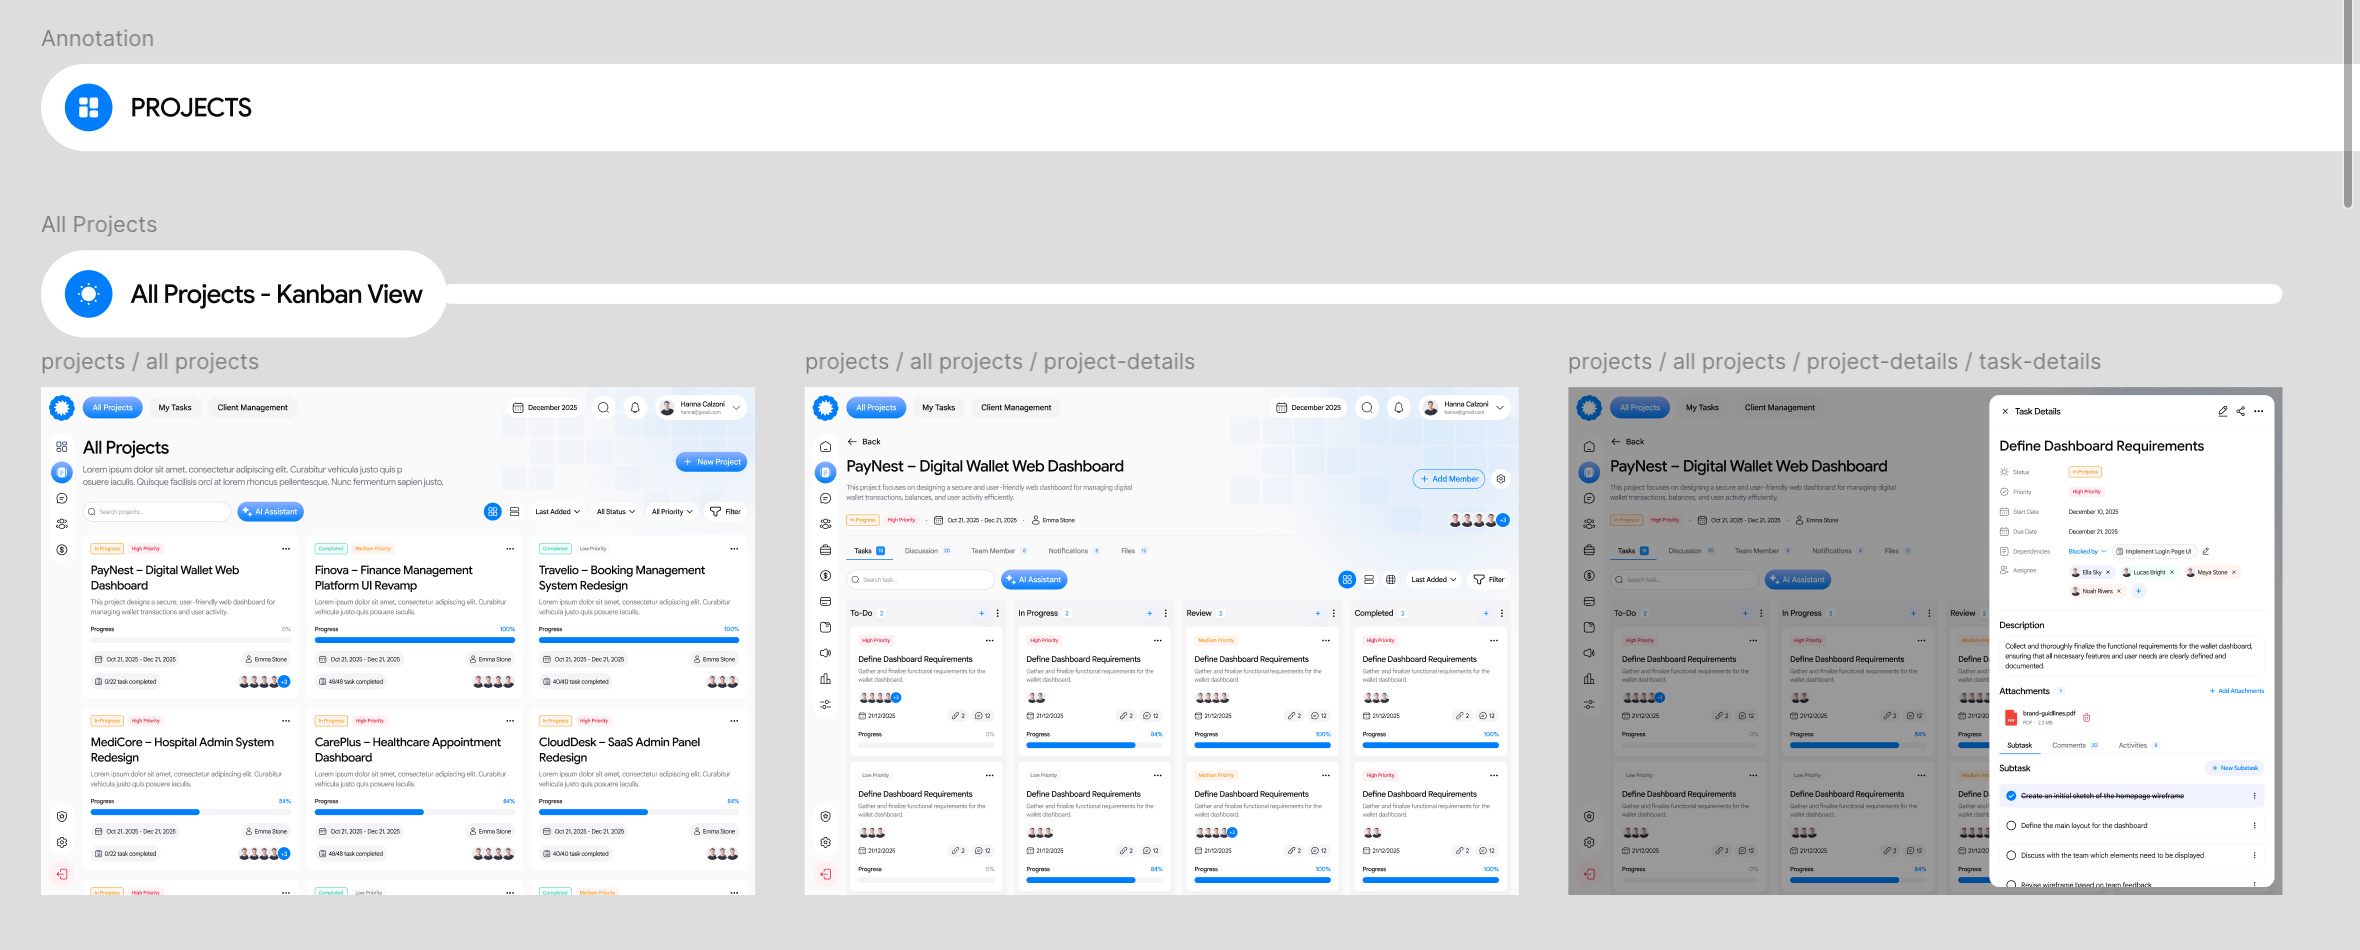Uncheck the completed homepage wireframe subtask
2360x950 pixels.
click(2010, 795)
